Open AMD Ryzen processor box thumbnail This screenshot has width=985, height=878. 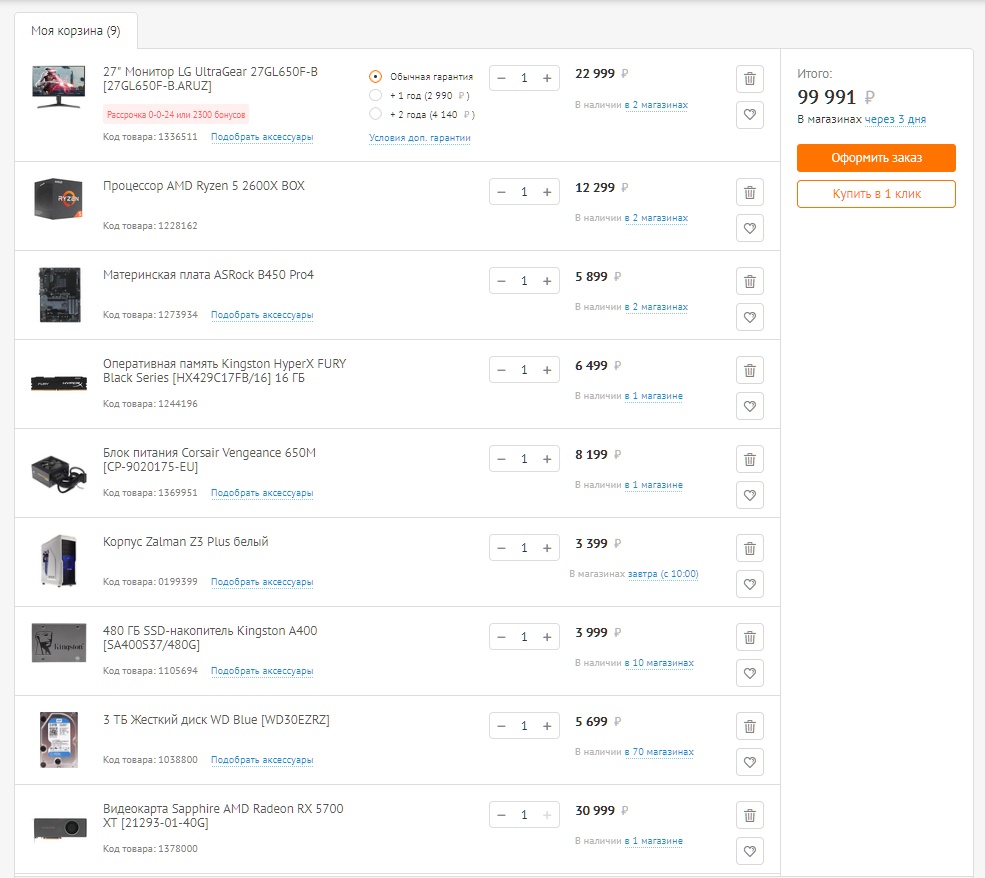pyautogui.click(x=59, y=198)
